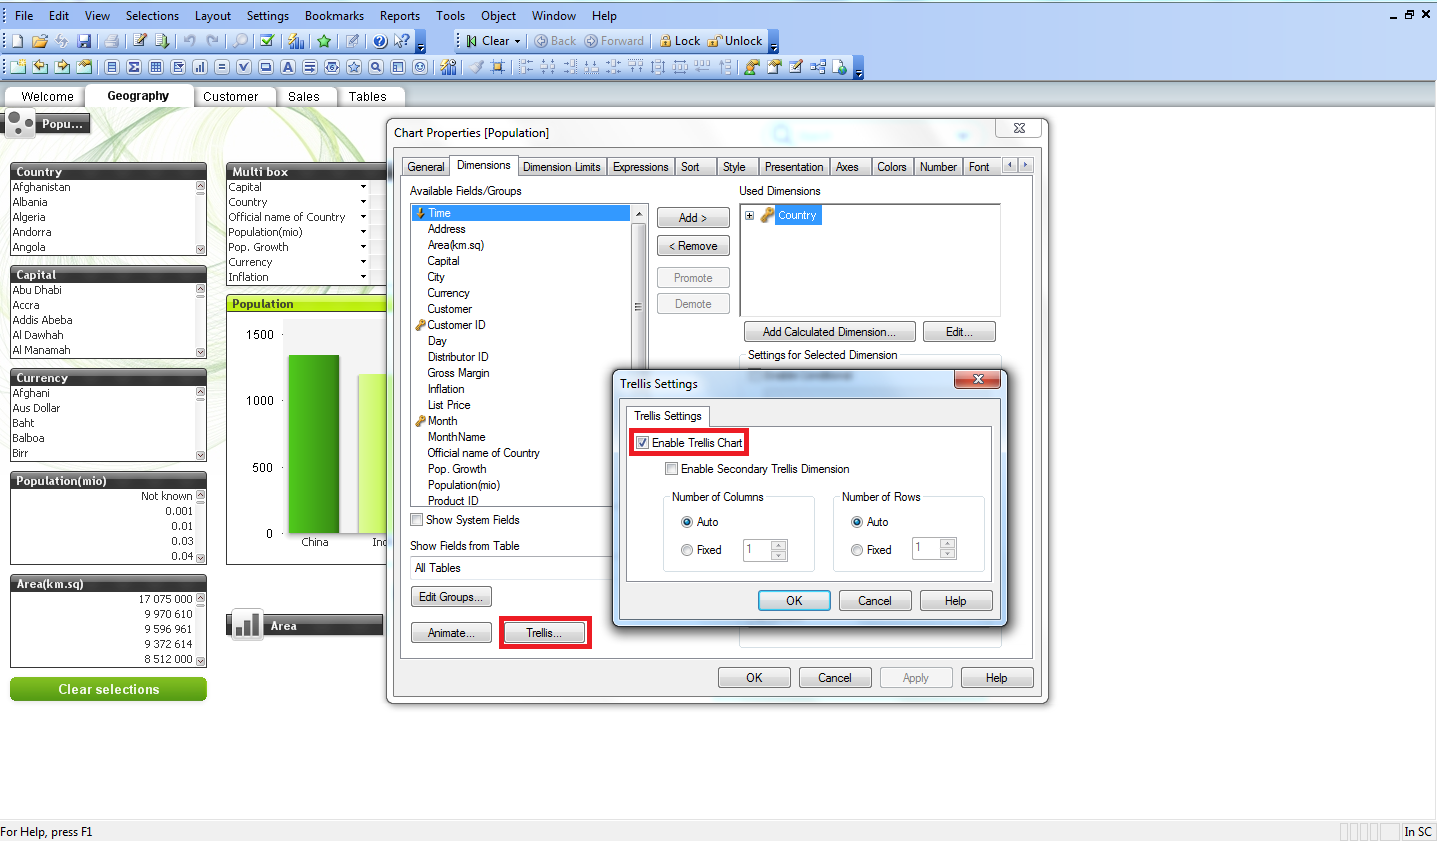Increase the Number of Columns spinner

[x=779, y=545]
